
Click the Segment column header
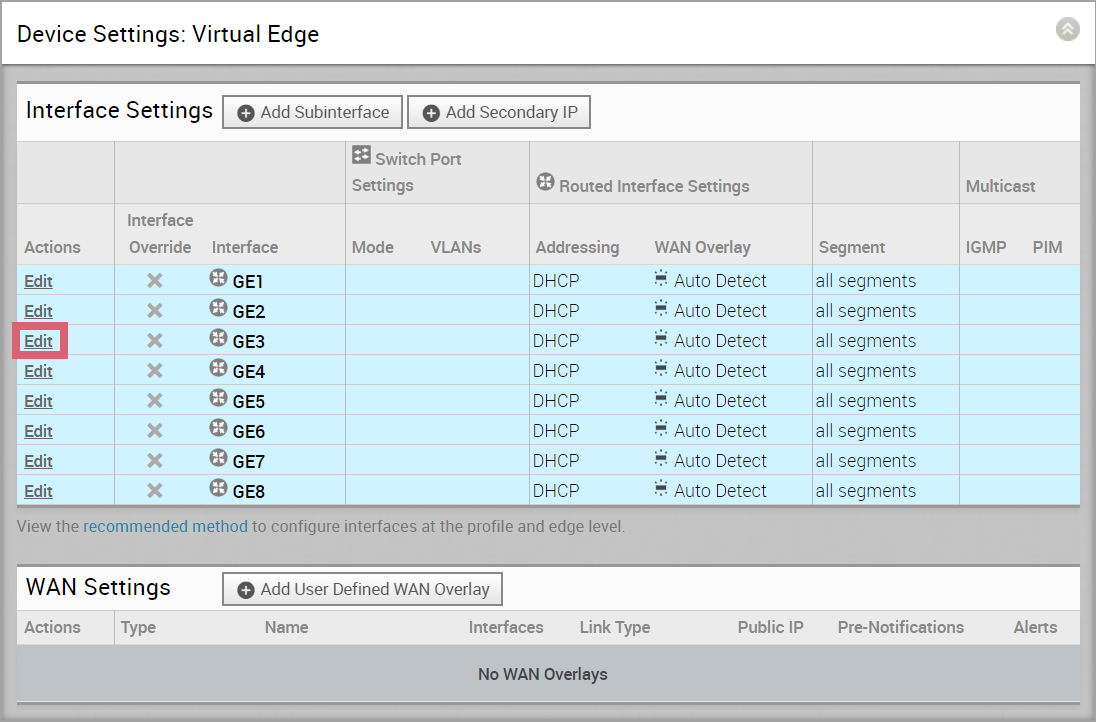pos(851,247)
